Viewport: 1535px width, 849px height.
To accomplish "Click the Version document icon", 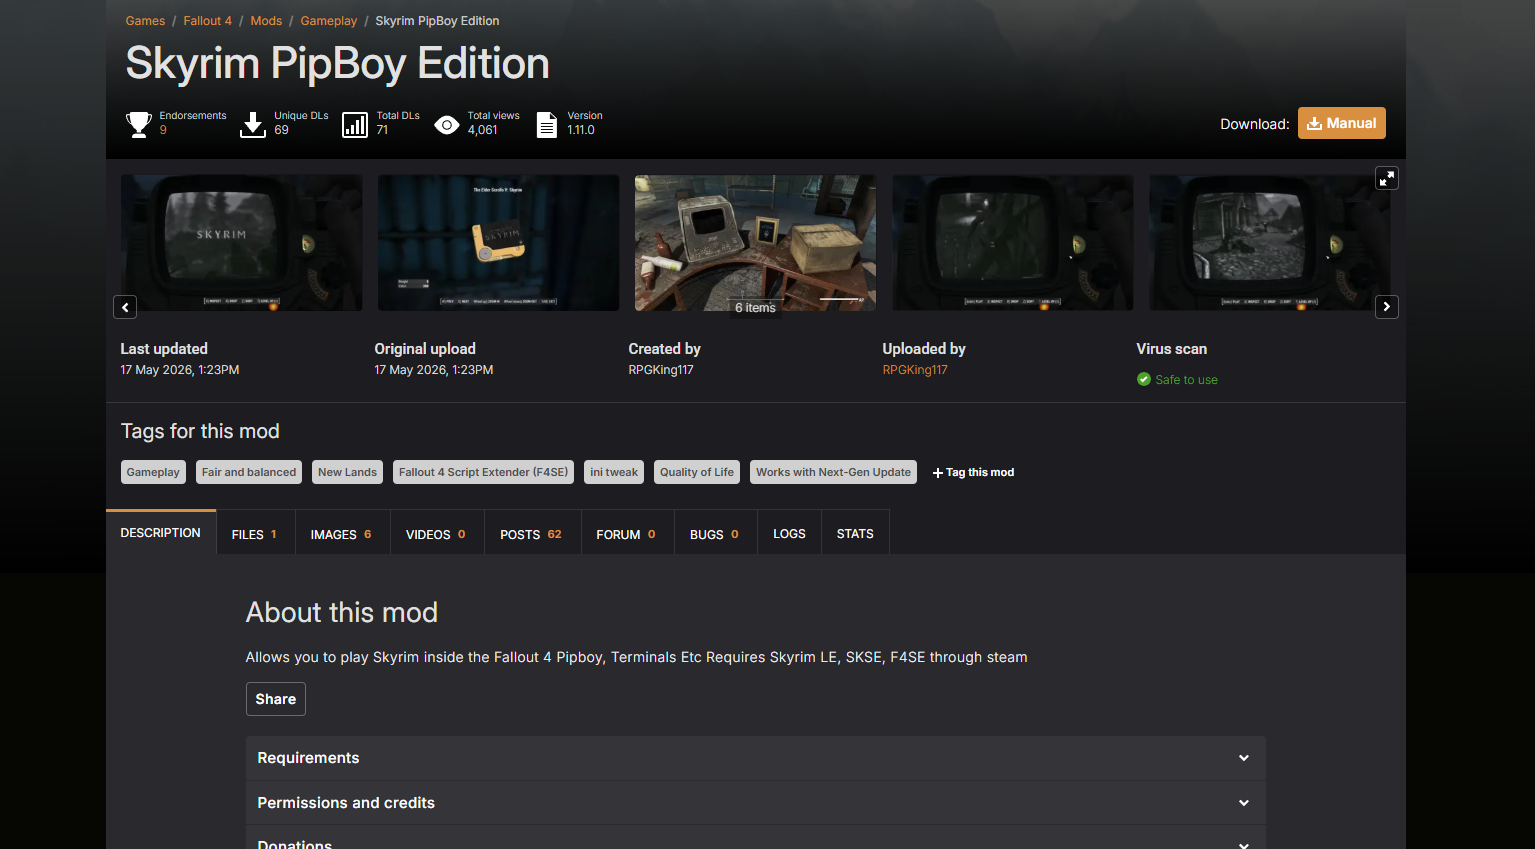I will [x=547, y=125].
